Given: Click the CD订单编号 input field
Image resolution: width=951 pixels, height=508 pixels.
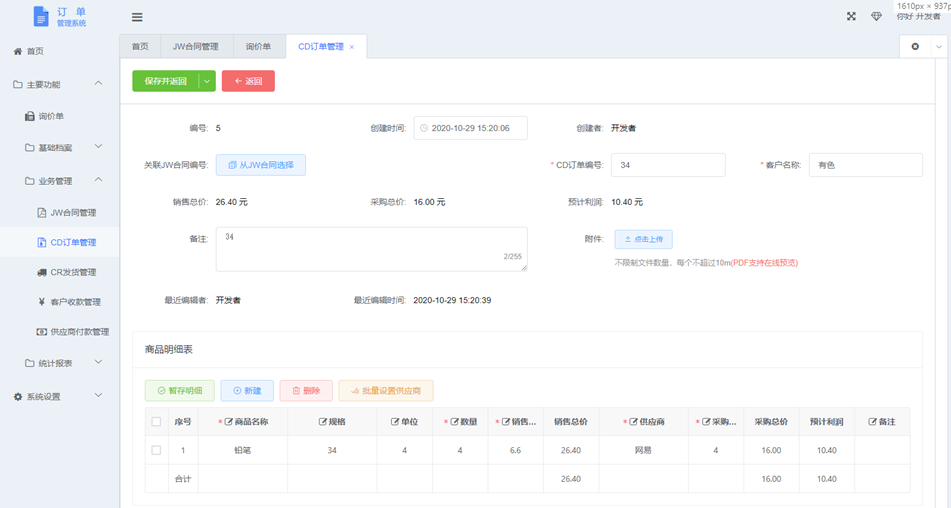Looking at the screenshot, I should tap(668, 165).
